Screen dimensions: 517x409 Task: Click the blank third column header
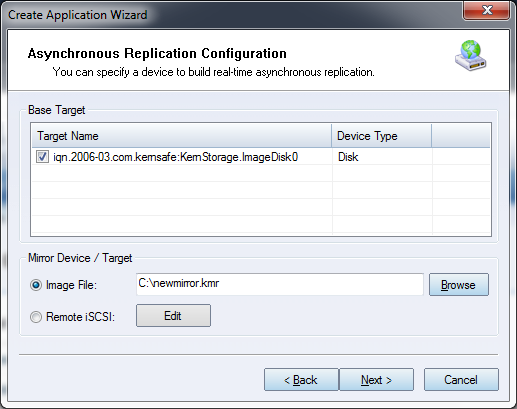[461, 136]
